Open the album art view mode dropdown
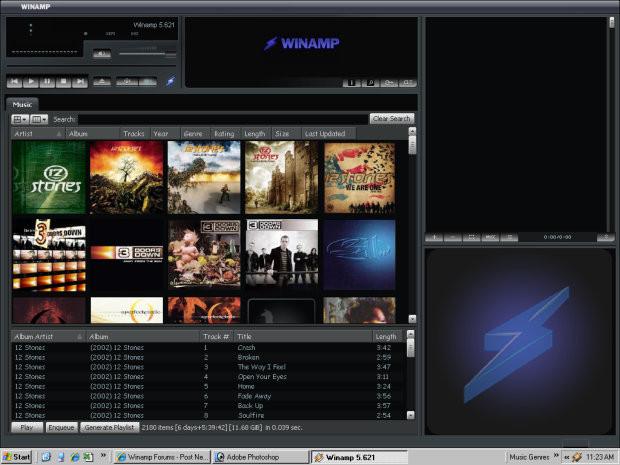The height and width of the screenshot is (465, 620). 20,119
